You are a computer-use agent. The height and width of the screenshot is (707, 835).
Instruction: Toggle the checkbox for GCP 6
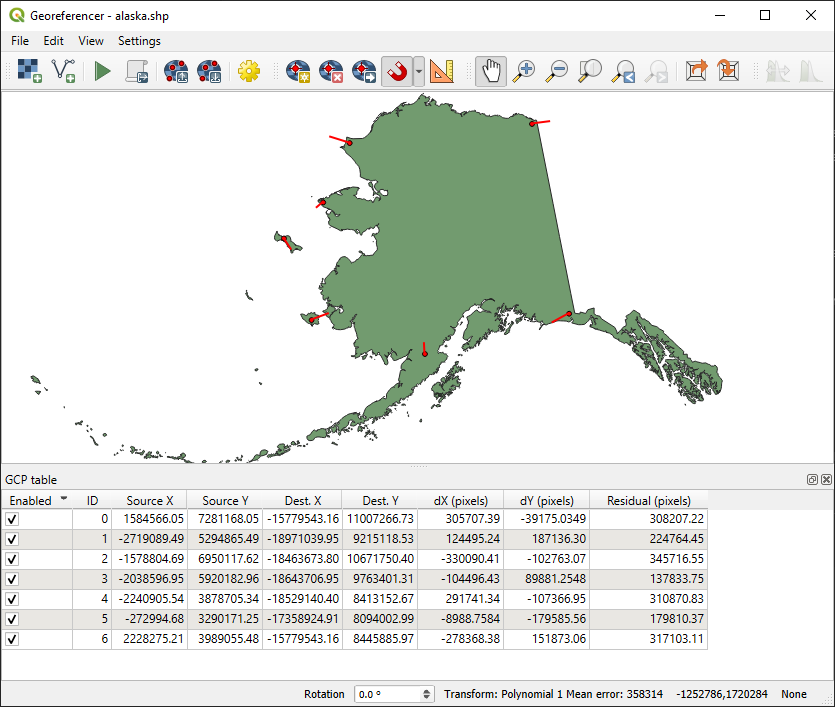click(x=11, y=641)
